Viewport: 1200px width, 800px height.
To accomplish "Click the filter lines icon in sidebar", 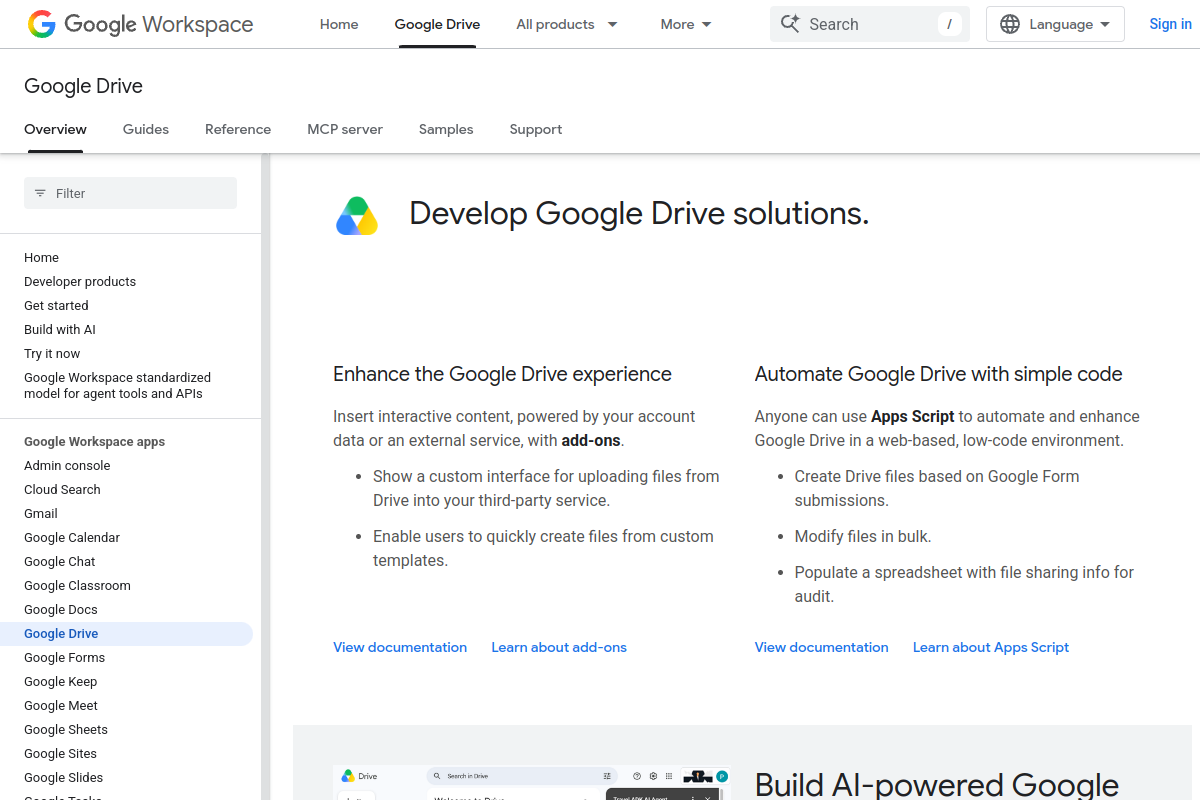I will click(x=40, y=193).
